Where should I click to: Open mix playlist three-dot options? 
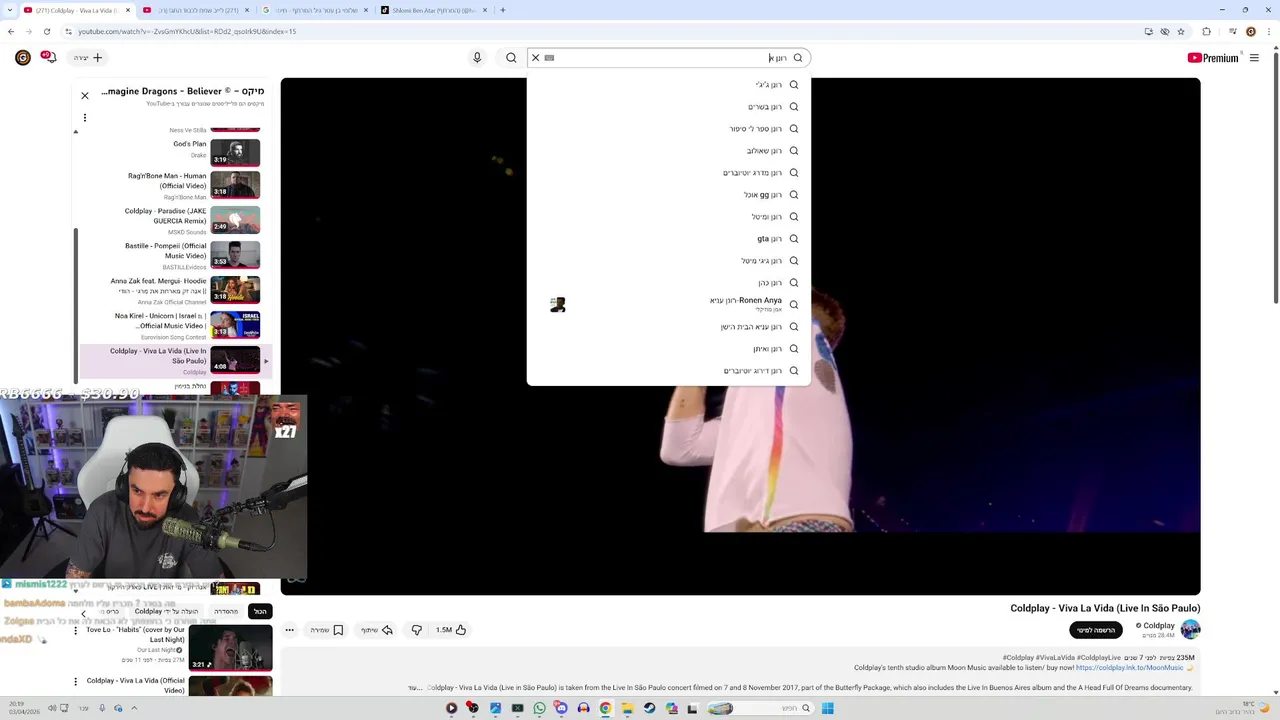pos(85,118)
